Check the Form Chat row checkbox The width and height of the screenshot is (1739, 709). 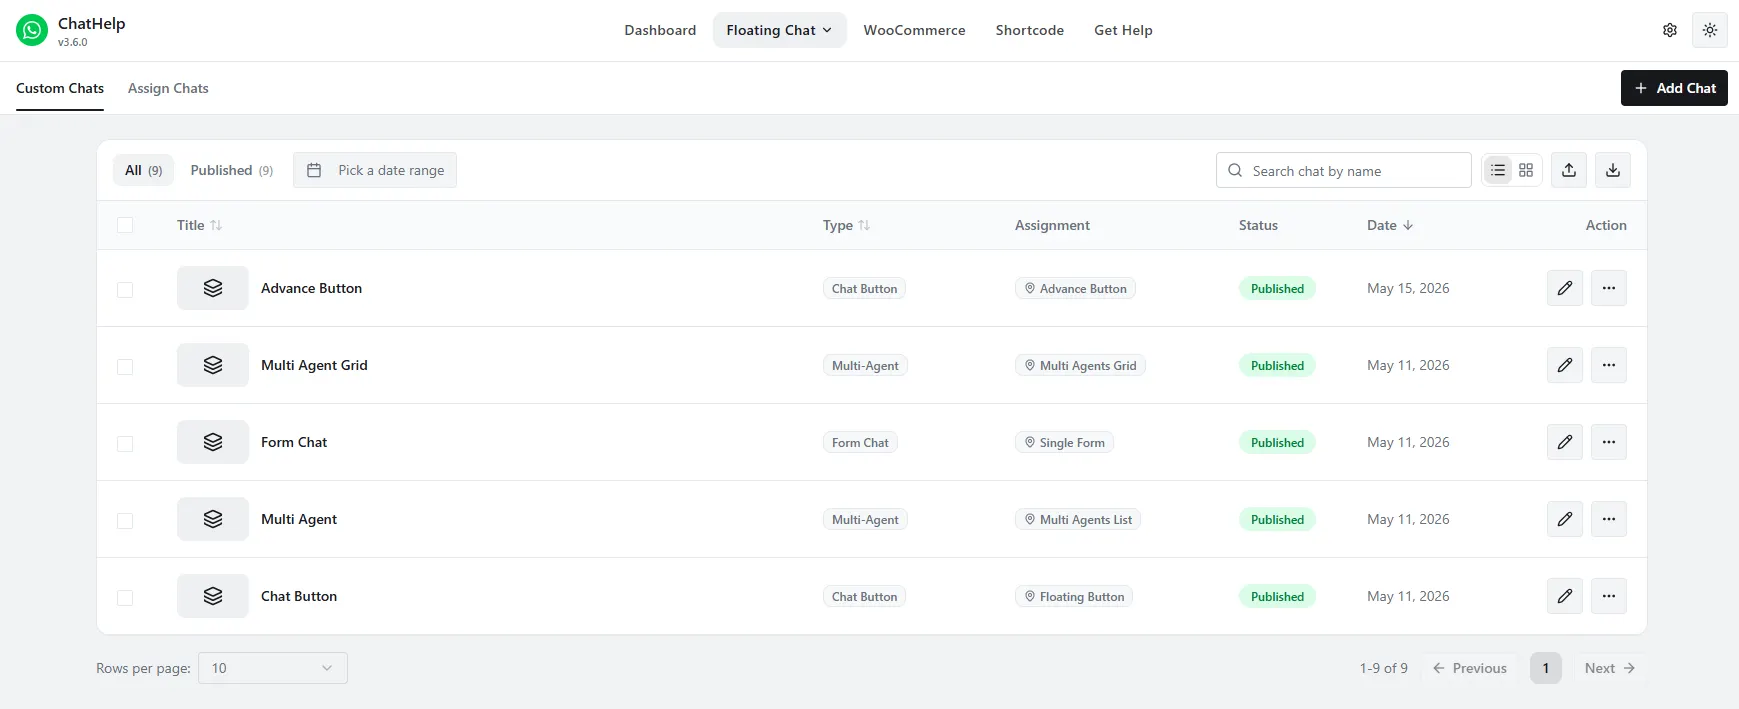click(125, 443)
